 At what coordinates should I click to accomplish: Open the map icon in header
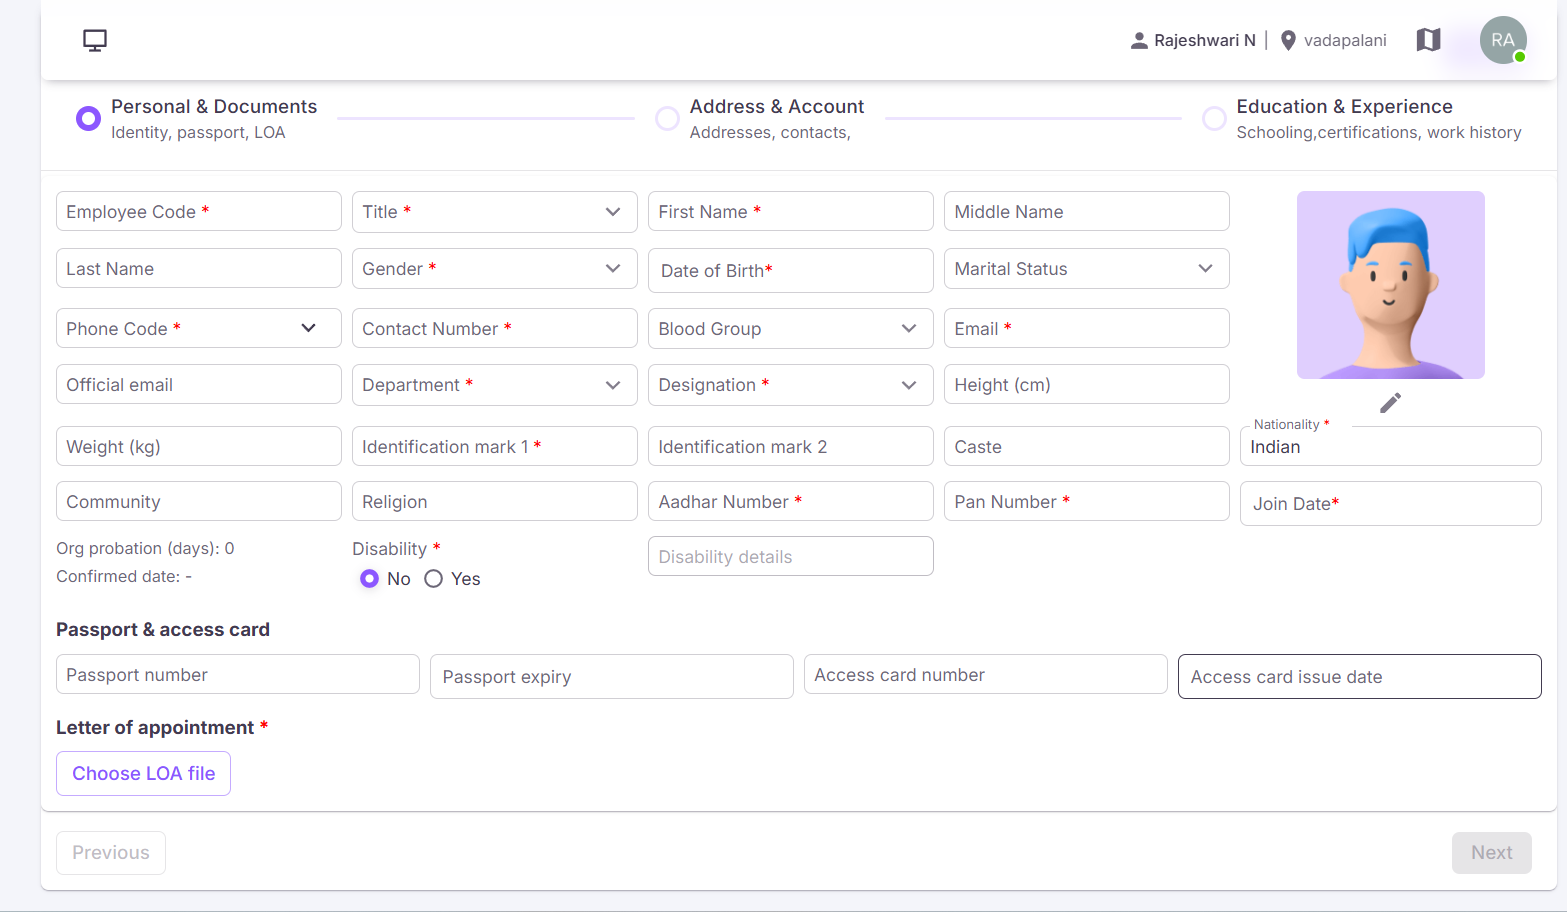tap(1428, 40)
